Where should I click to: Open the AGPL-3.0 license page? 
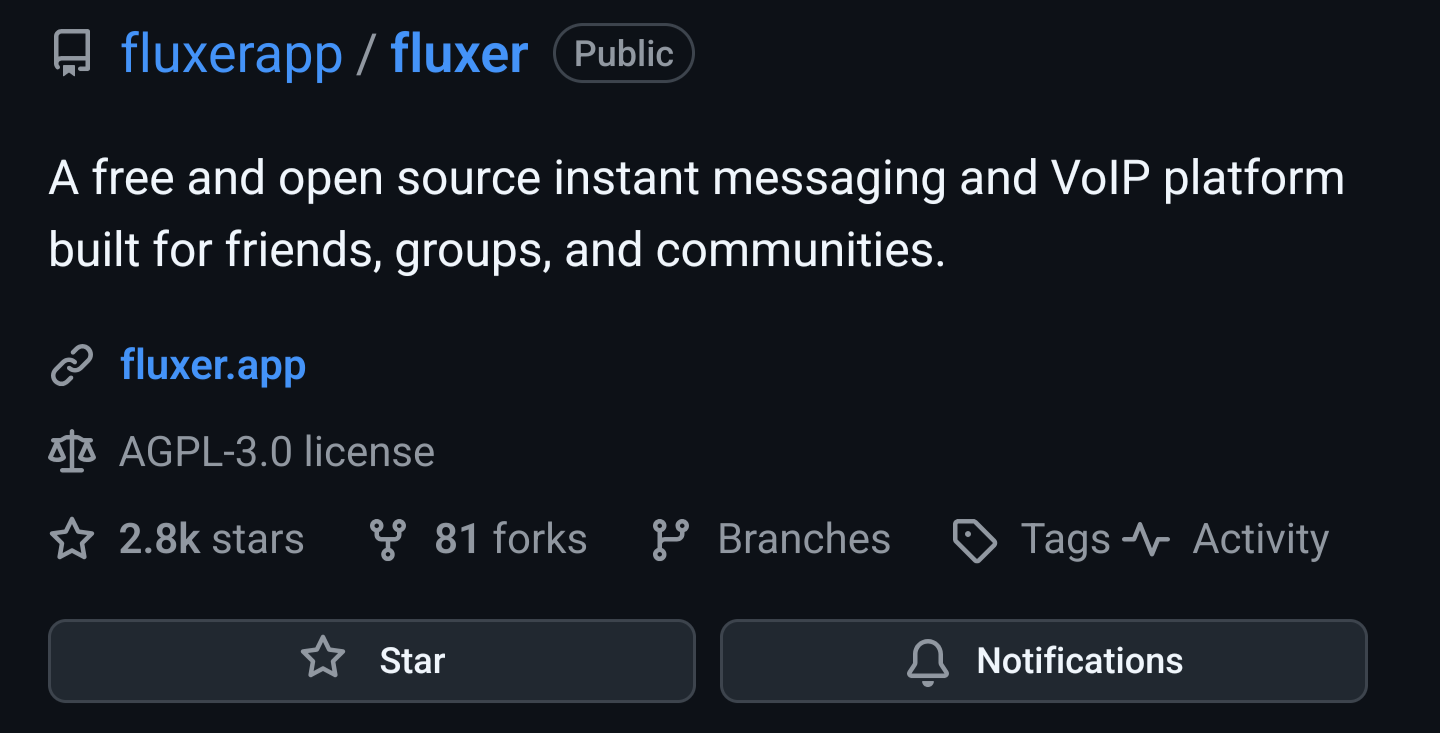point(277,452)
